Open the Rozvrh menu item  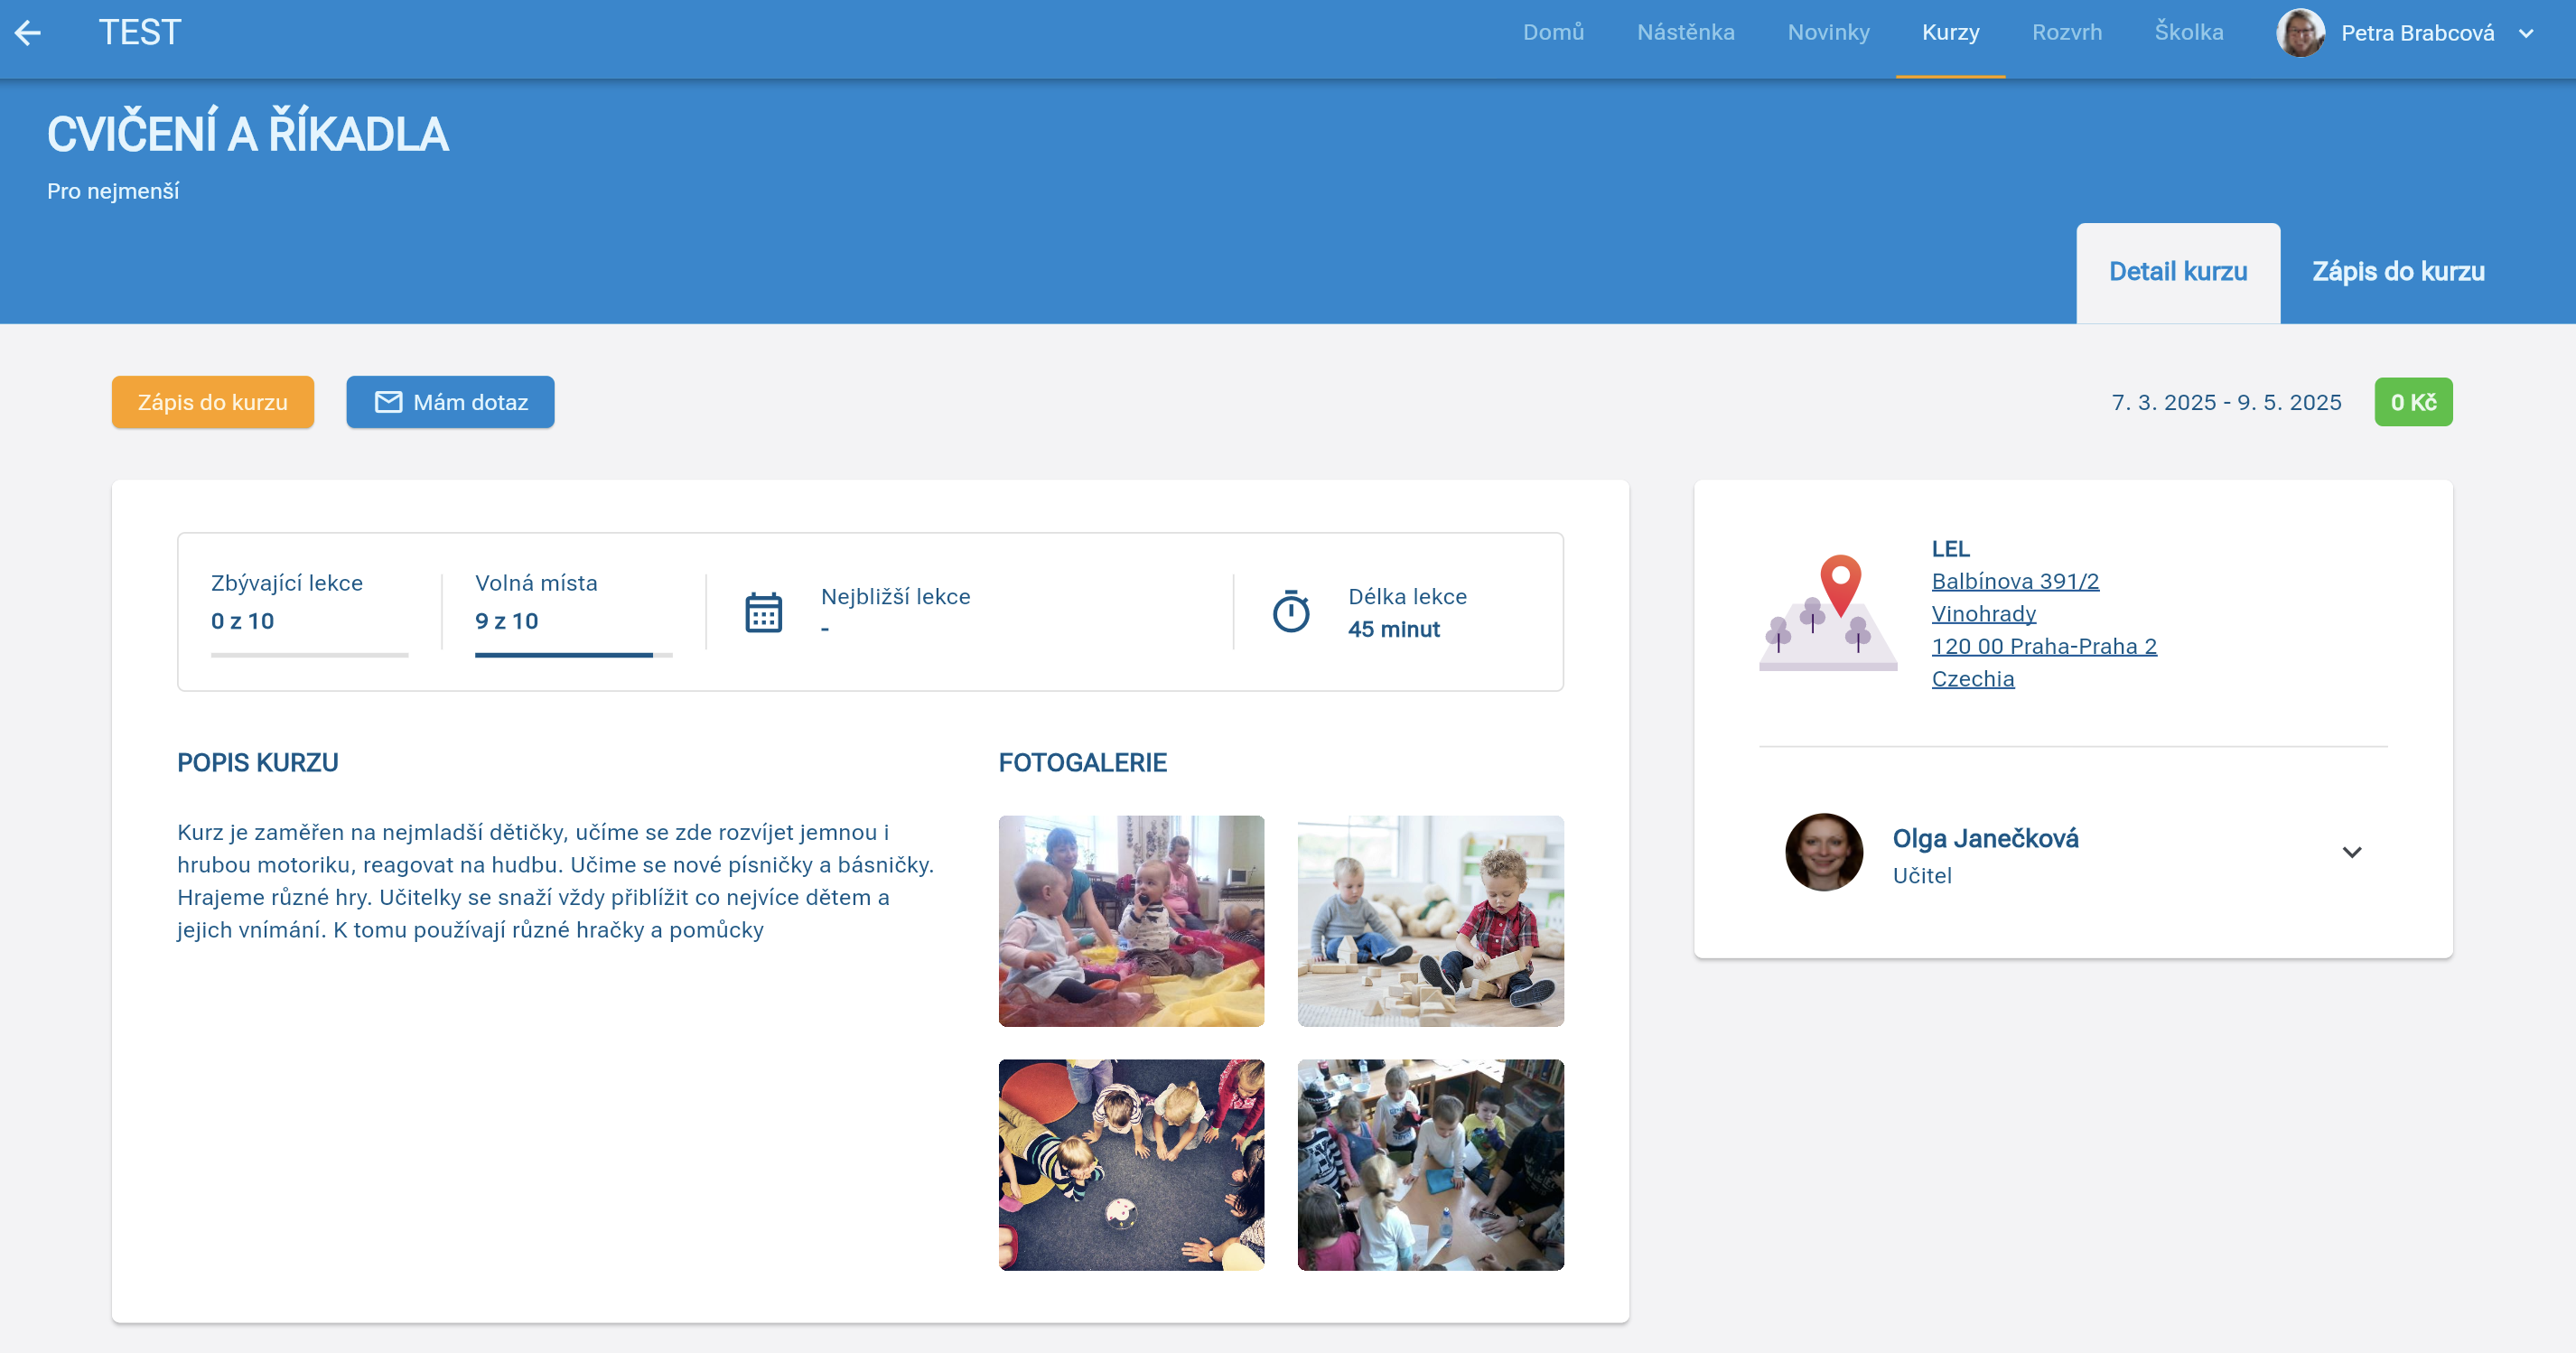[x=2066, y=33]
